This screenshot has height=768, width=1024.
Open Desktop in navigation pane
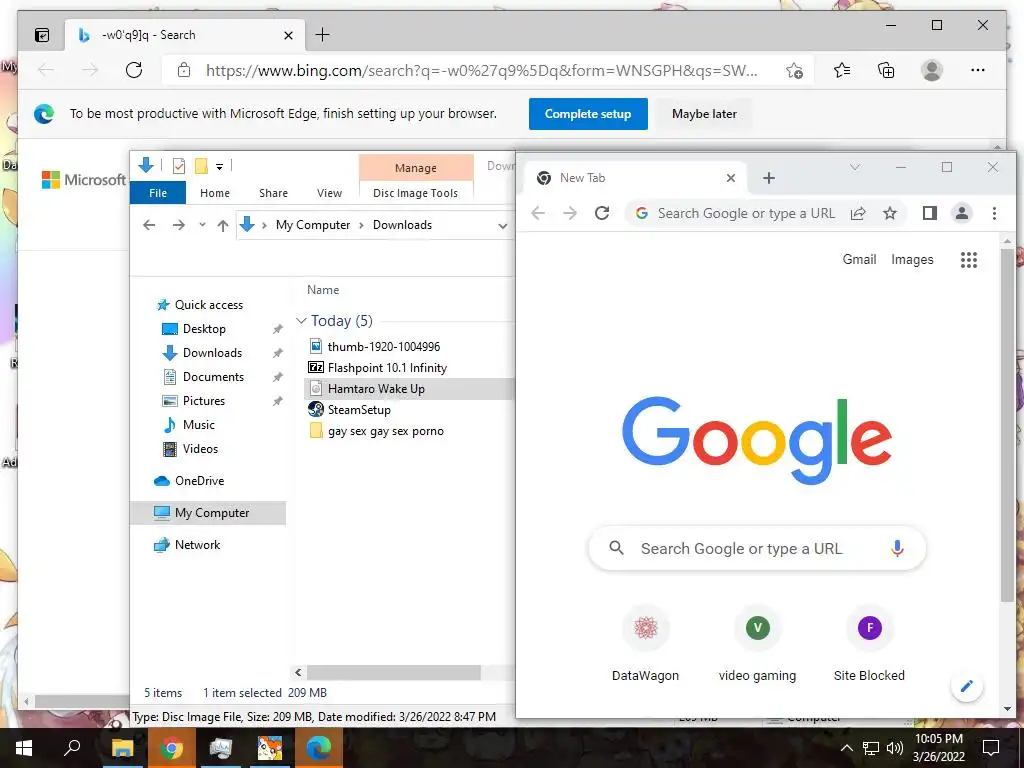coord(204,328)
